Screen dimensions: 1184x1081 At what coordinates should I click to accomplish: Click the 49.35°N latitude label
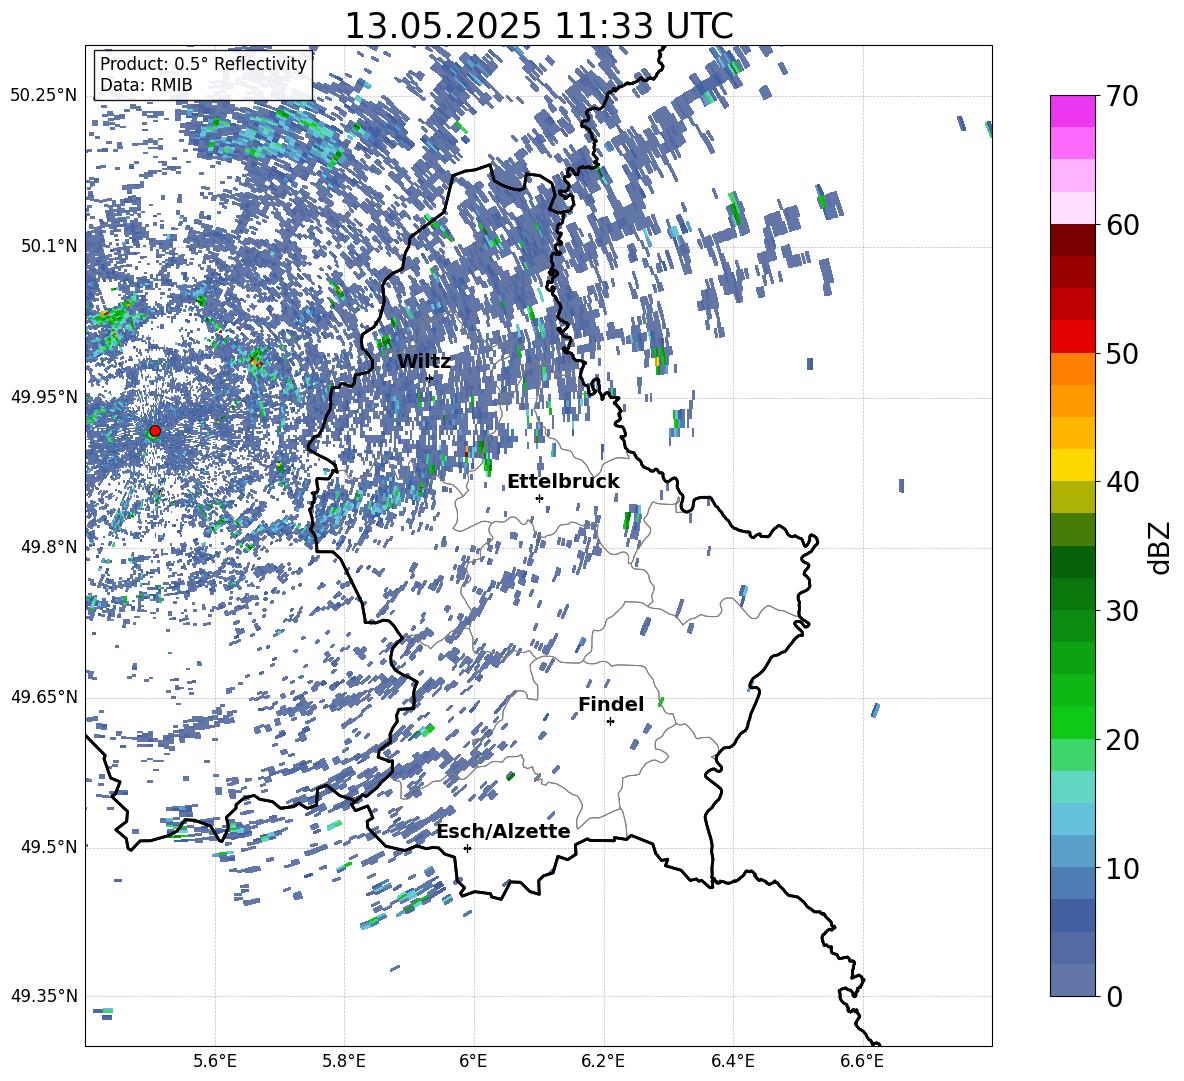coord(44,996)
